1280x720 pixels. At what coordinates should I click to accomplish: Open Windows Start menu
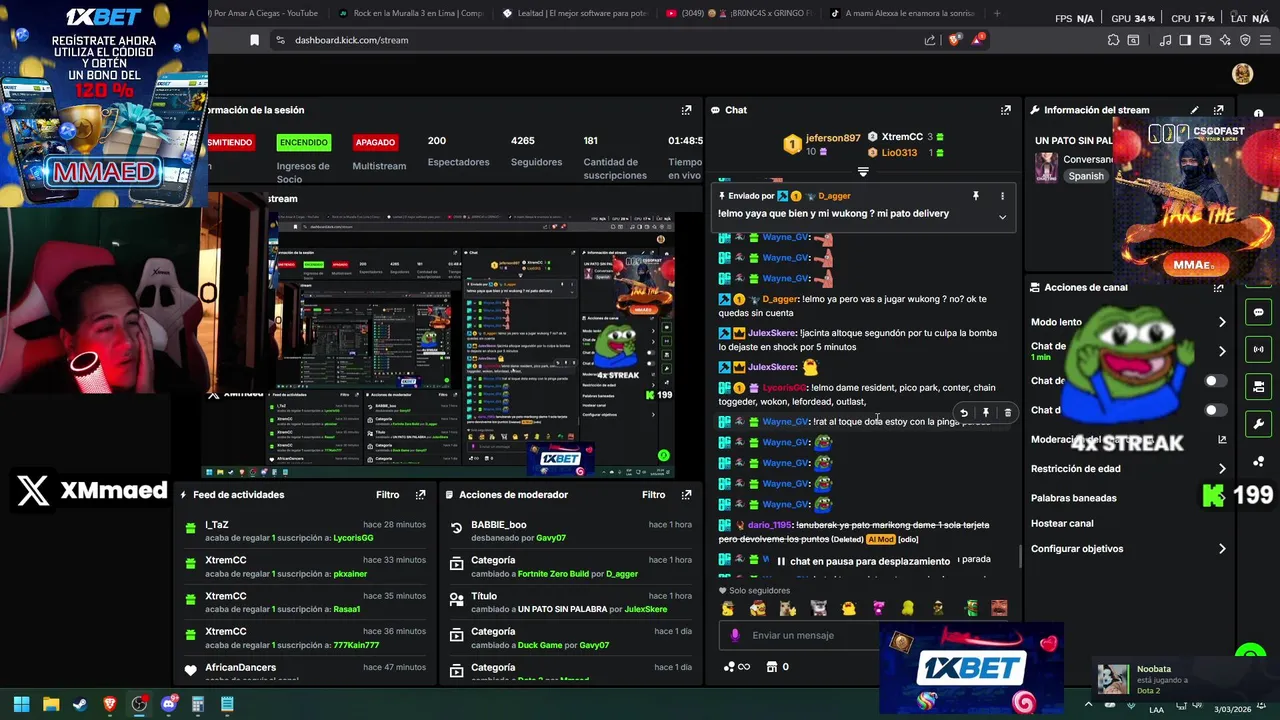pyautogui.click(x=21, y=704)
